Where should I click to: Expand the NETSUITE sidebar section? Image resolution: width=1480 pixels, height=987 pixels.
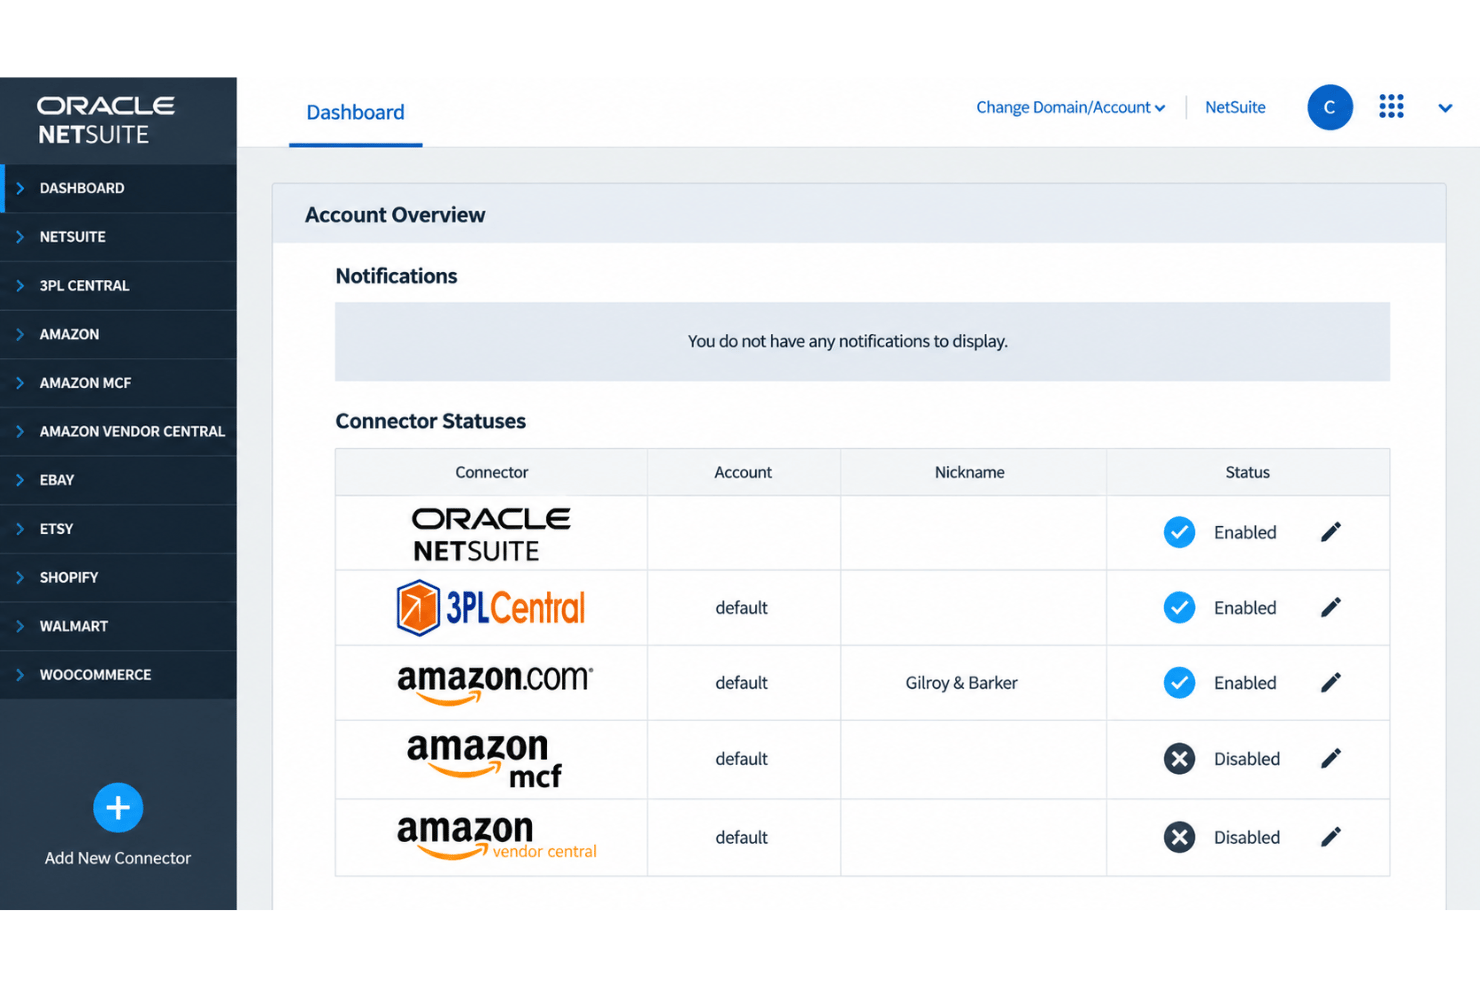[118, 237]
